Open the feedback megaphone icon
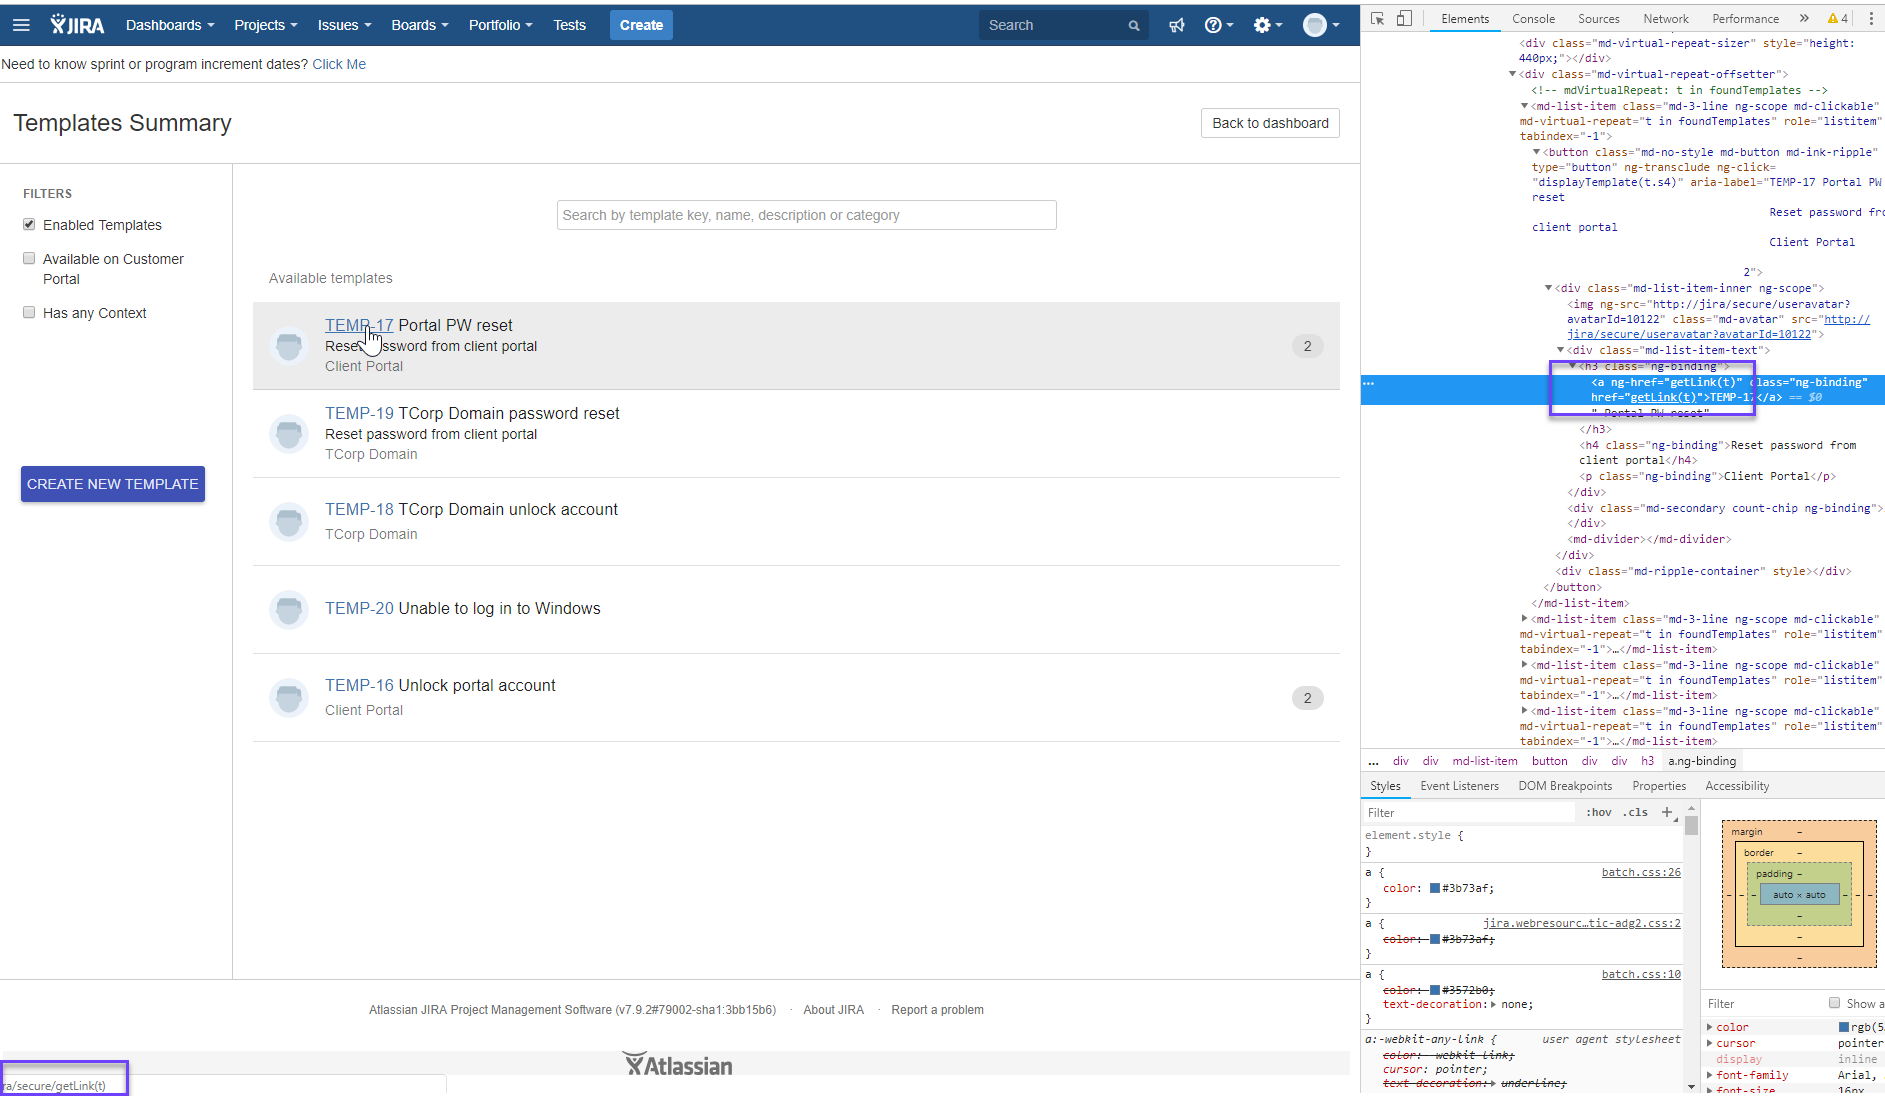This screenshot has height=1096, width=1885. point(1177,25)
